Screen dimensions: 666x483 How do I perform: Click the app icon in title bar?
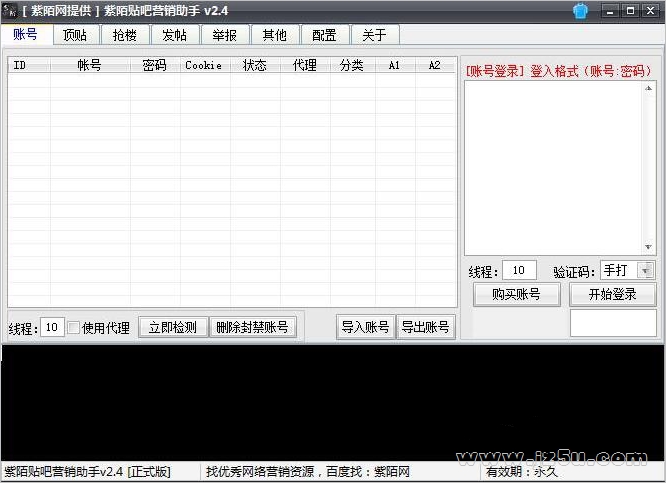[10, 10]
